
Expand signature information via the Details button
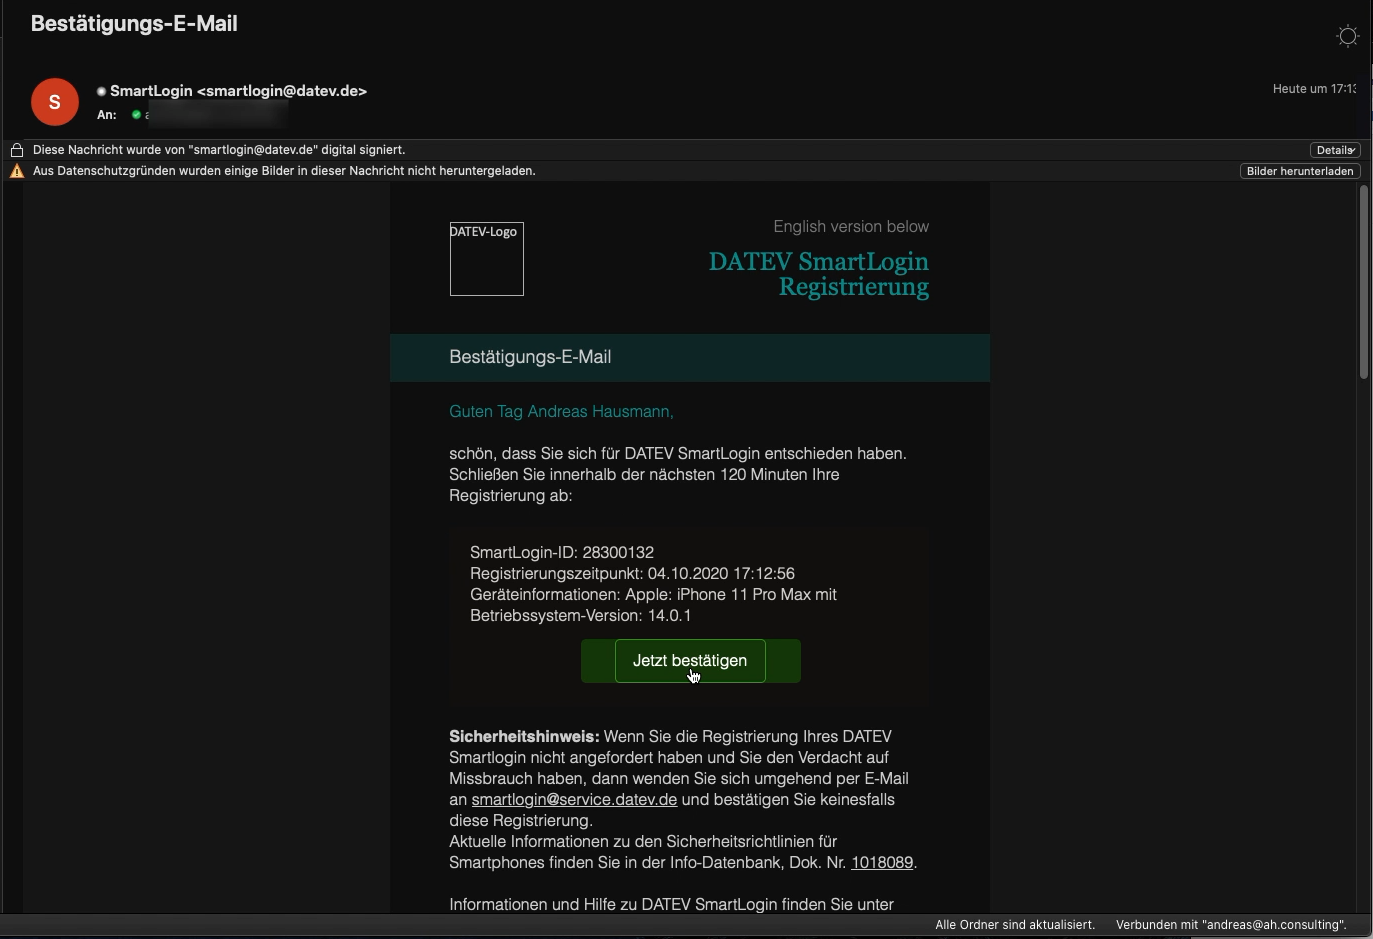(x=1335, y=150)
